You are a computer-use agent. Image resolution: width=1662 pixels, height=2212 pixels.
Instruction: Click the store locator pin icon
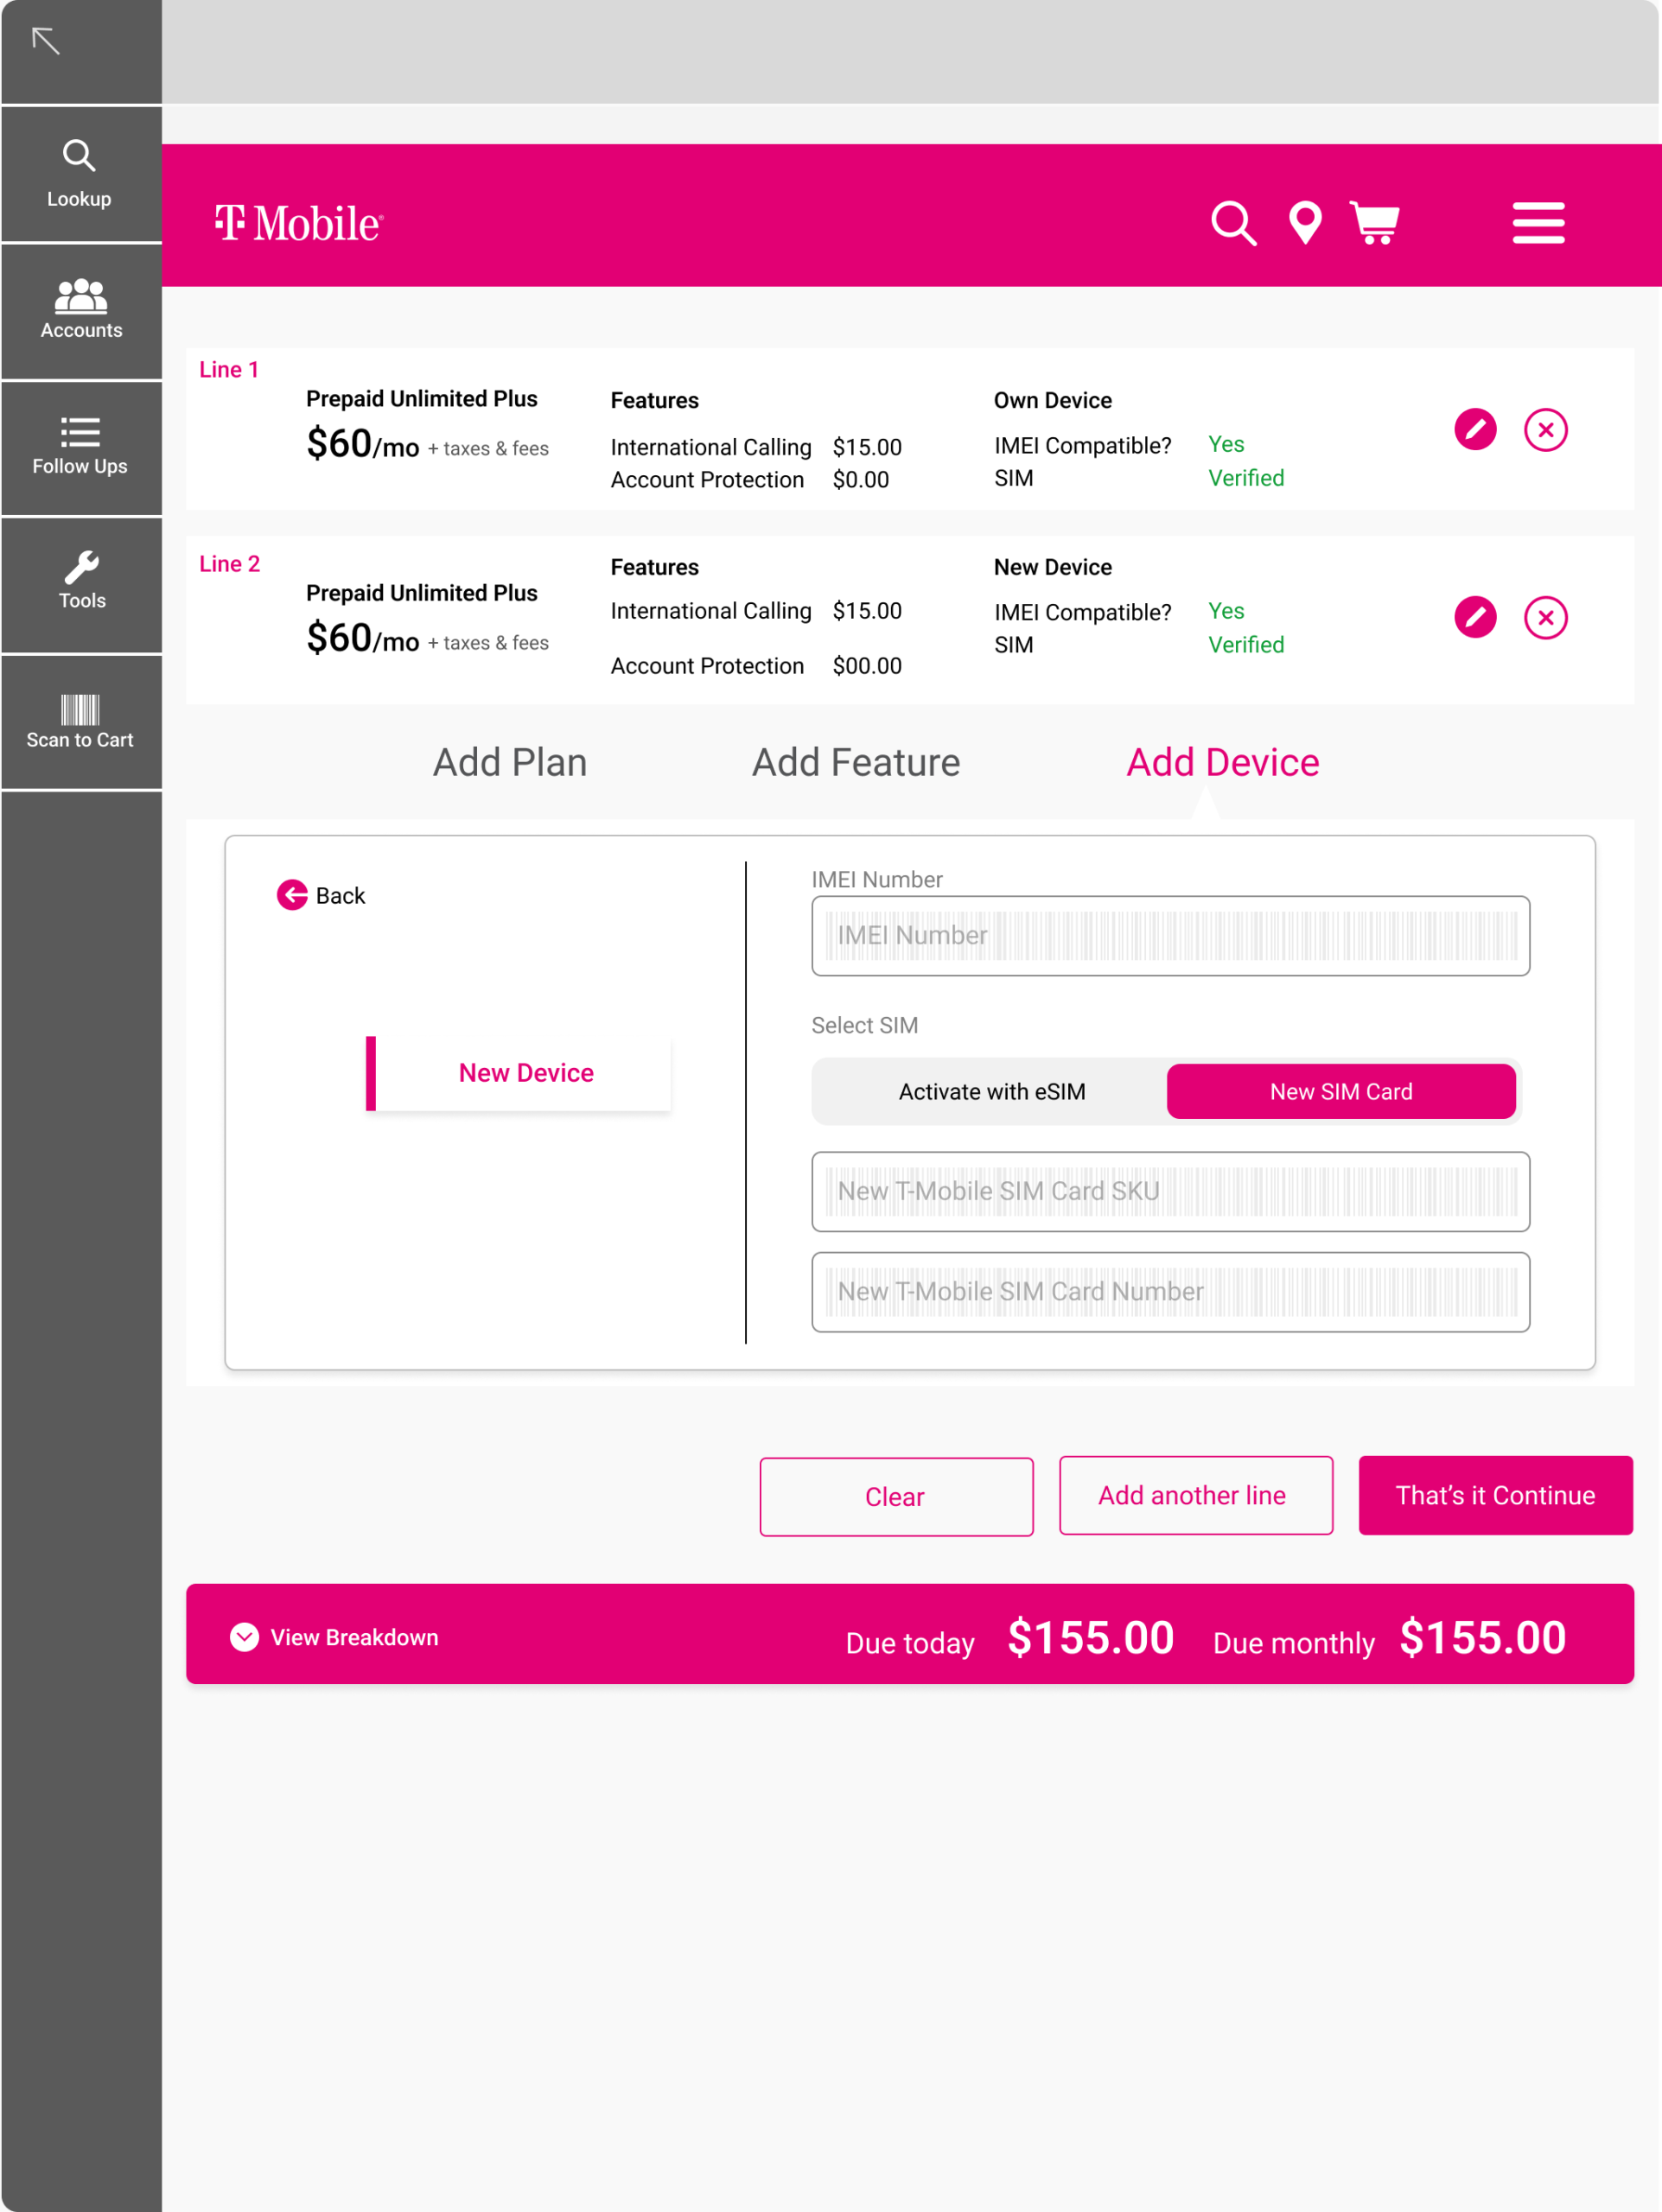click(1305, 222)
